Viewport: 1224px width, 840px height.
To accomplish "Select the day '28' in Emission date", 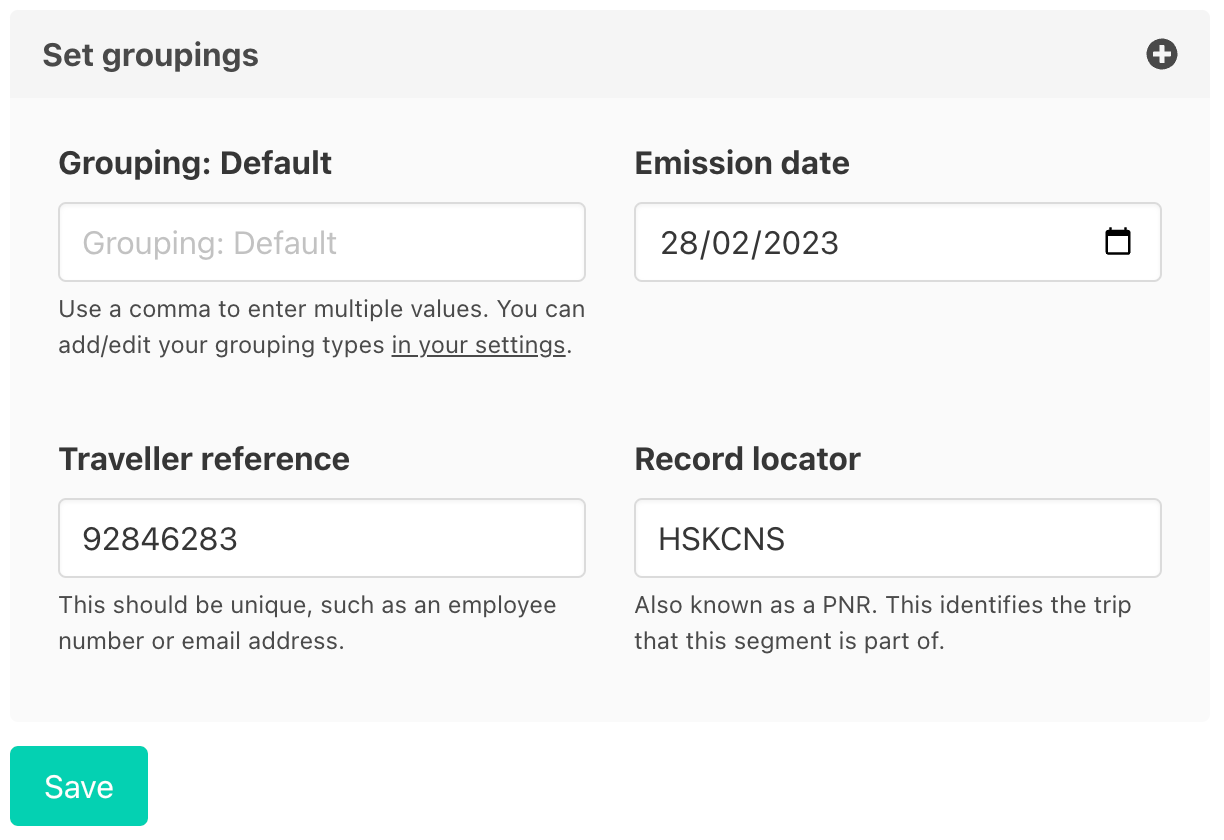I will coord(678,243).
